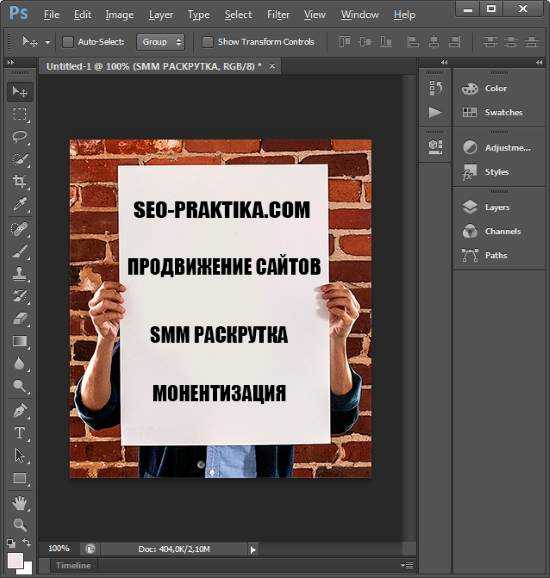Select the Lasso tool
Screen dimensions: 550x578
[x=20, y=137]
